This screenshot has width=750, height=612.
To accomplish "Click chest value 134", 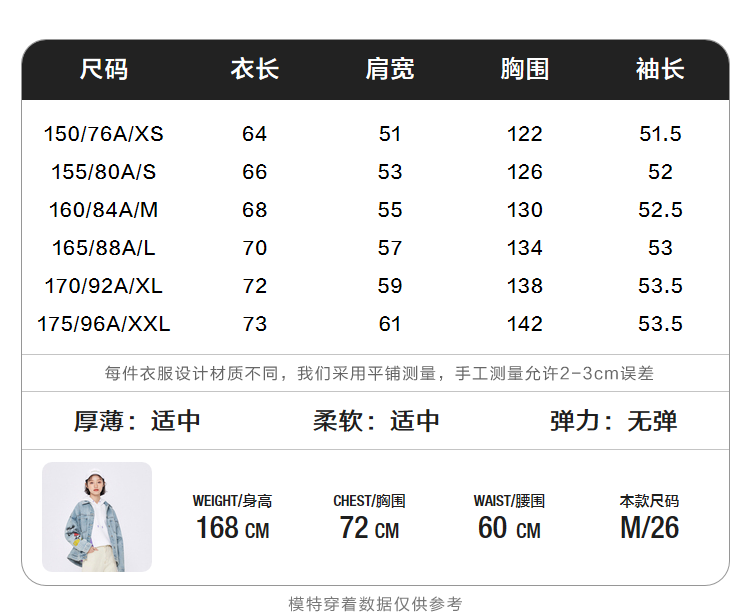I will pyautogui.click(x=525, y=248).
